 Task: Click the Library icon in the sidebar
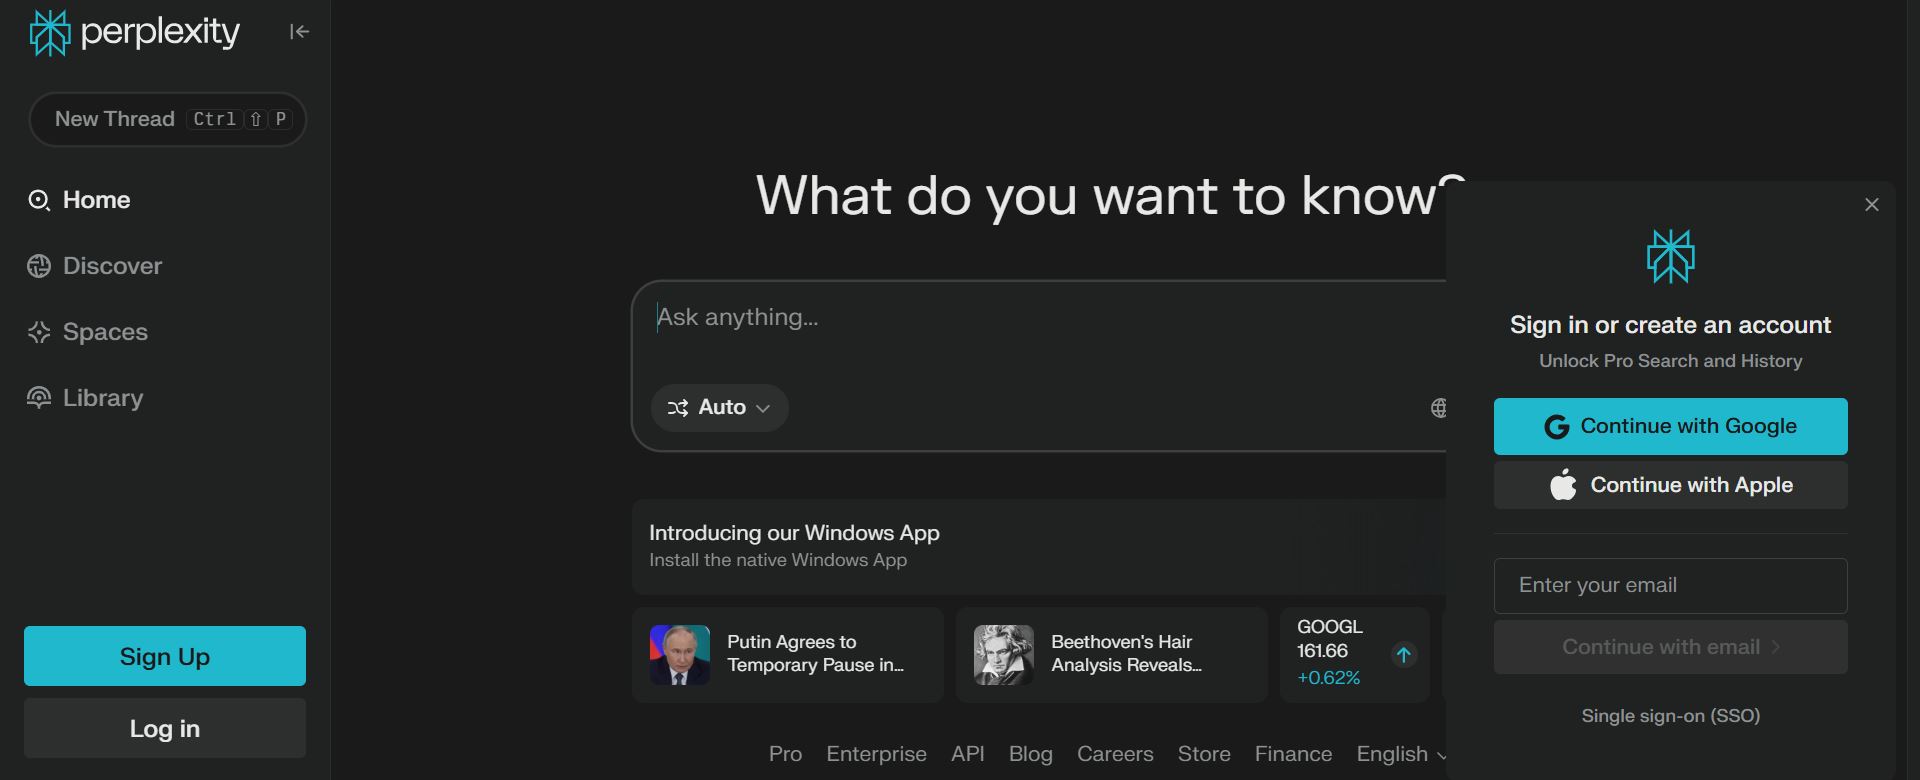coord(39,398)
